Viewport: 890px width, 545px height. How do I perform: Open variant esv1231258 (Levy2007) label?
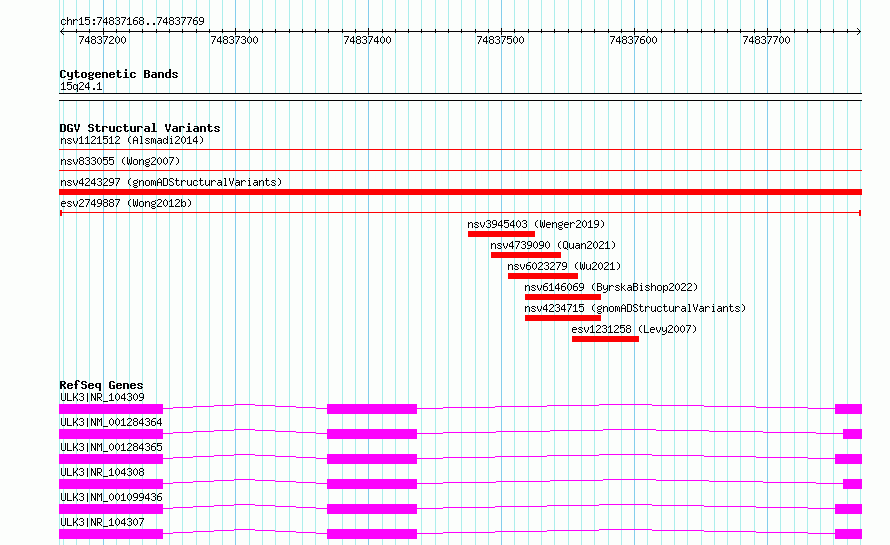[634, 329]
